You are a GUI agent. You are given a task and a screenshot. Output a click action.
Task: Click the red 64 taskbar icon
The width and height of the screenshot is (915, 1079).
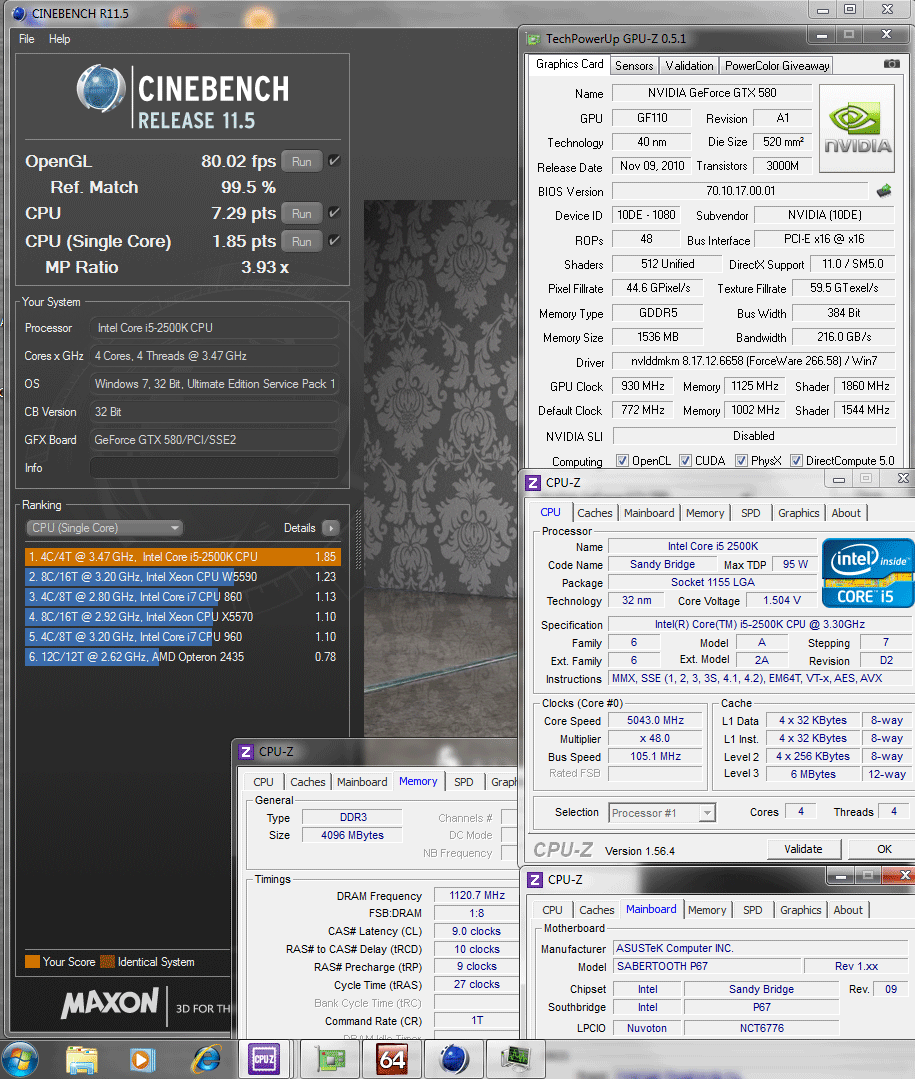391,1060
